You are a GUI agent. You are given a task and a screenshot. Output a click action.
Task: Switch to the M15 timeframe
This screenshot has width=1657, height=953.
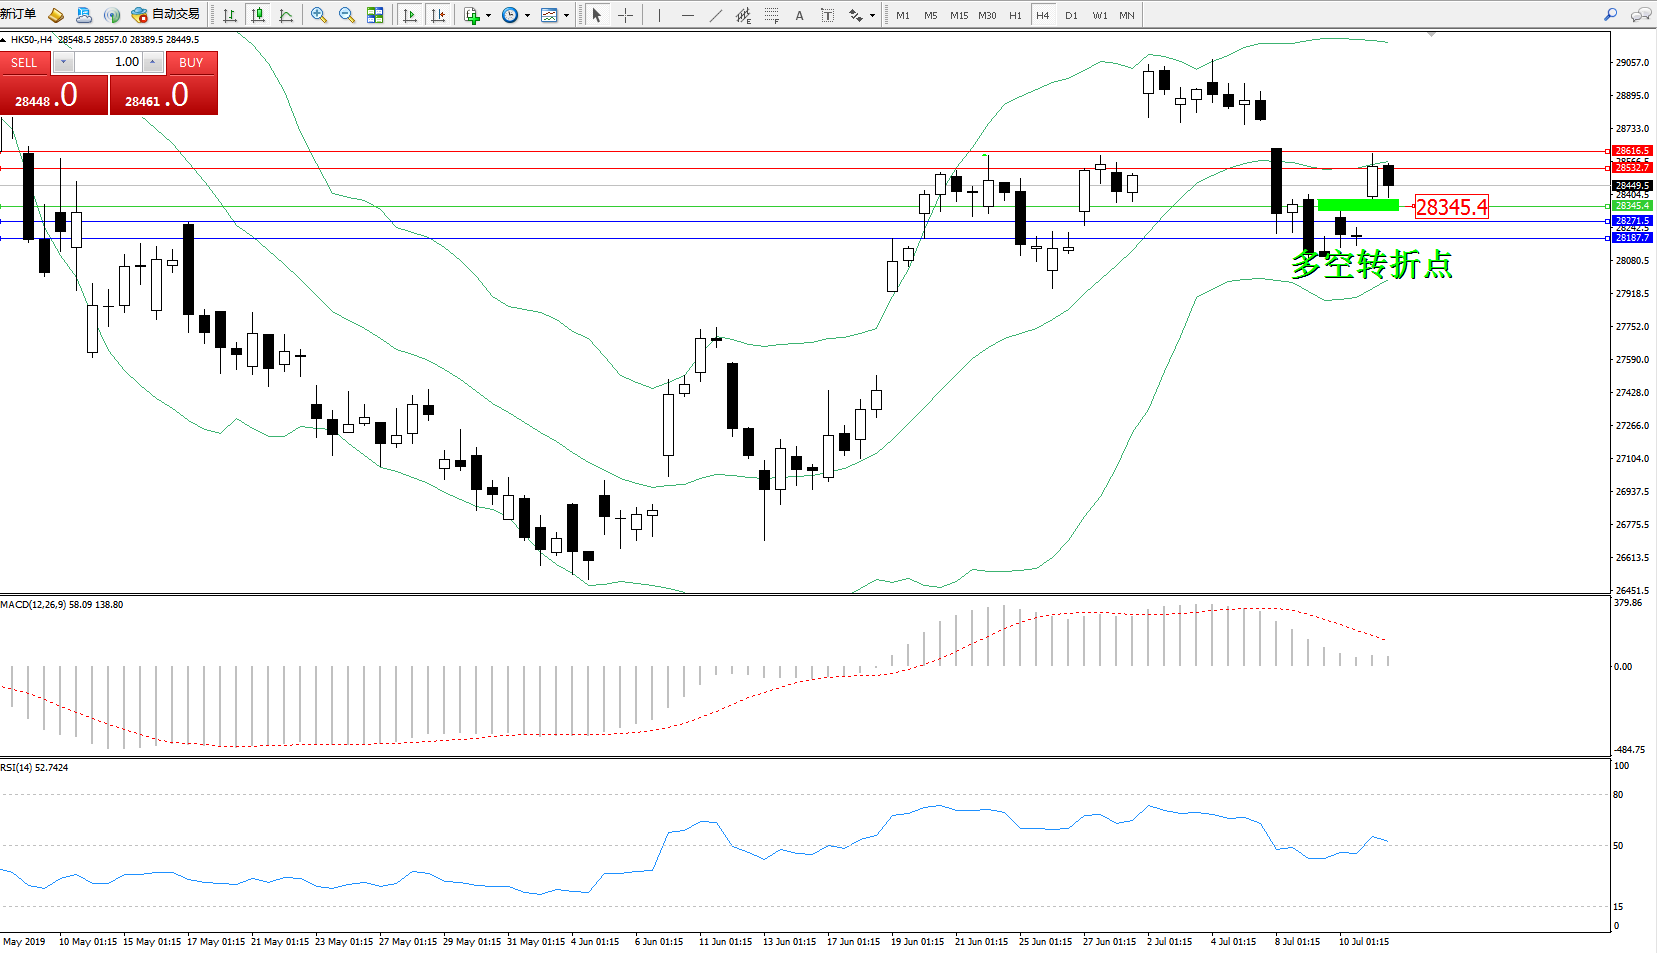pyautogui.click(x=958, y=15)
